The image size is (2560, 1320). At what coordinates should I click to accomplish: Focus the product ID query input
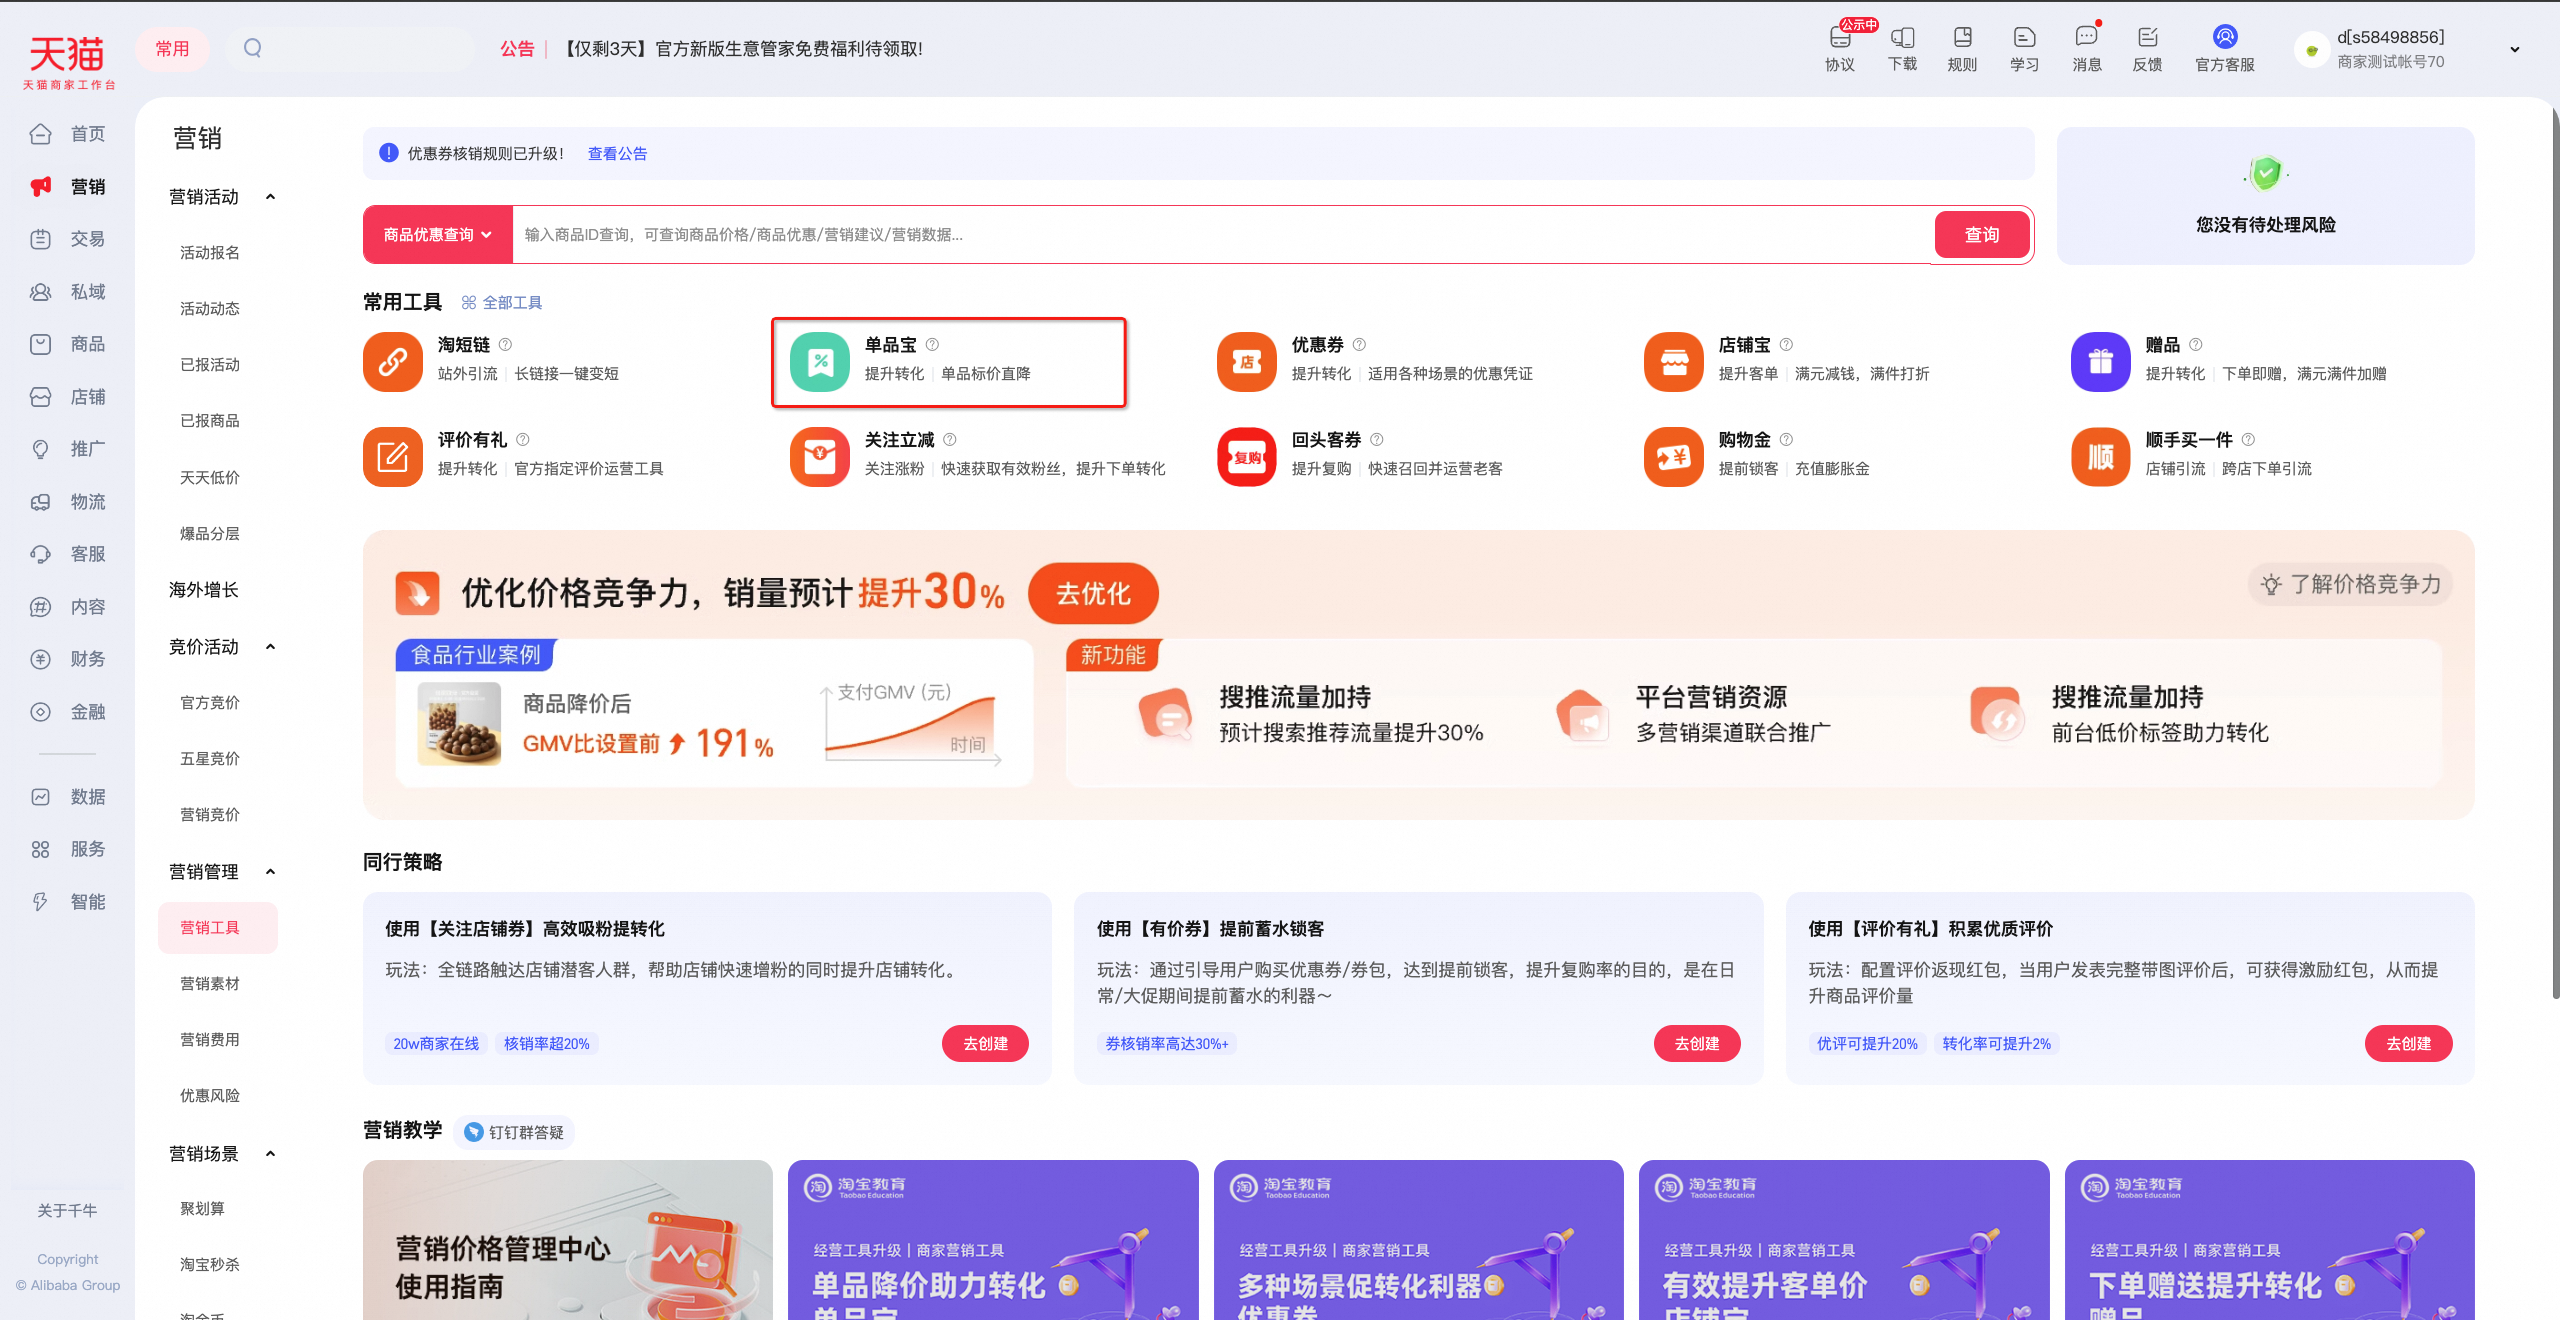1222,234
